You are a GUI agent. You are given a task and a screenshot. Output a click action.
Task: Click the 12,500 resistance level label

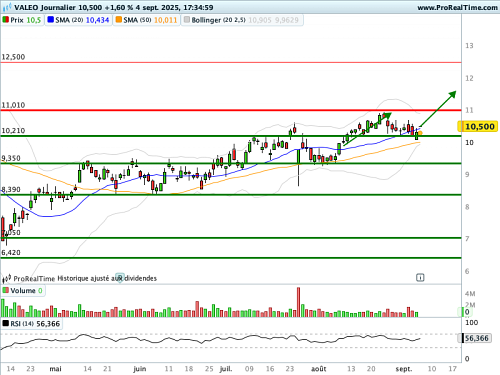click(x=13, y=57)
